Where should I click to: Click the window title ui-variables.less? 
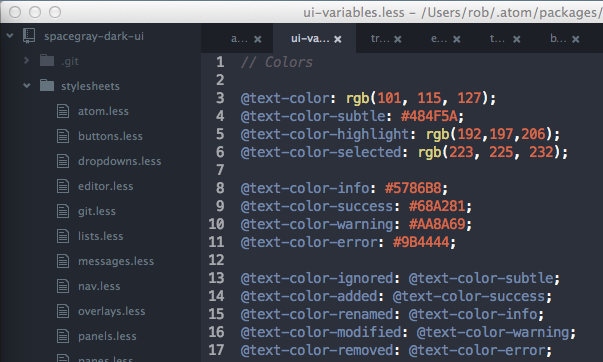tap(354, 12)
